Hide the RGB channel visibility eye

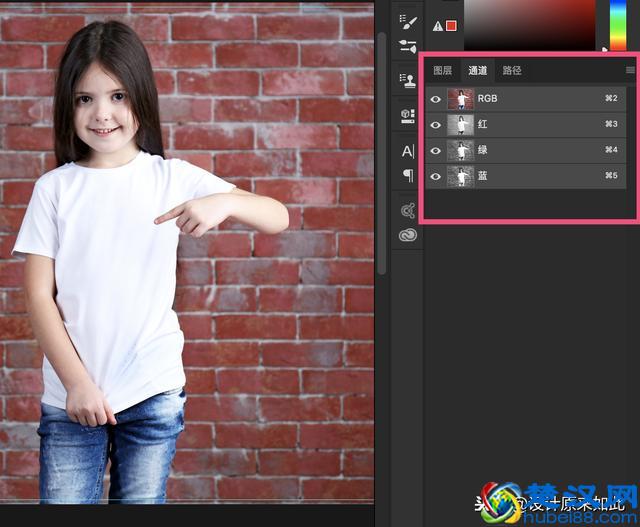pos(435,99)
